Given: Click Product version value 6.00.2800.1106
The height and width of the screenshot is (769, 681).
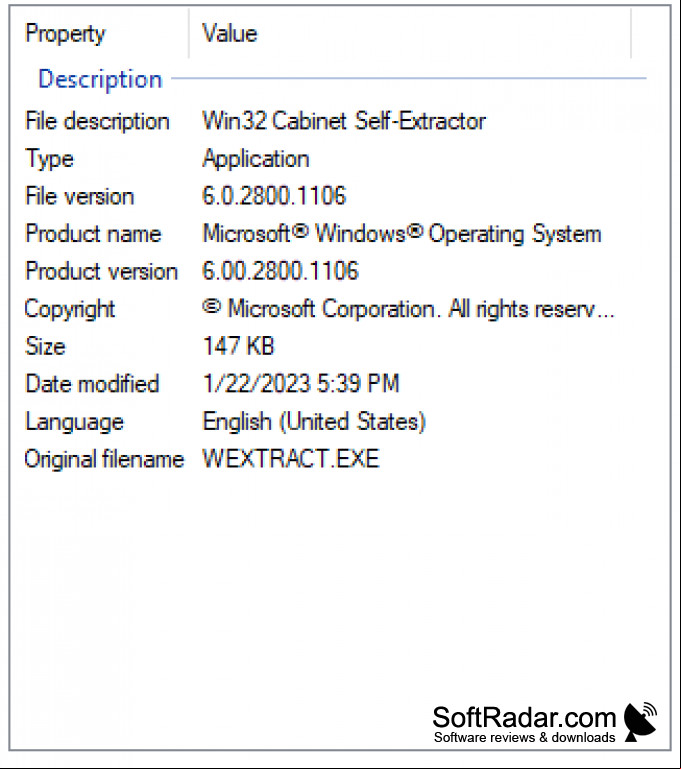Looking at the screenshot, I should coord(280,271).
